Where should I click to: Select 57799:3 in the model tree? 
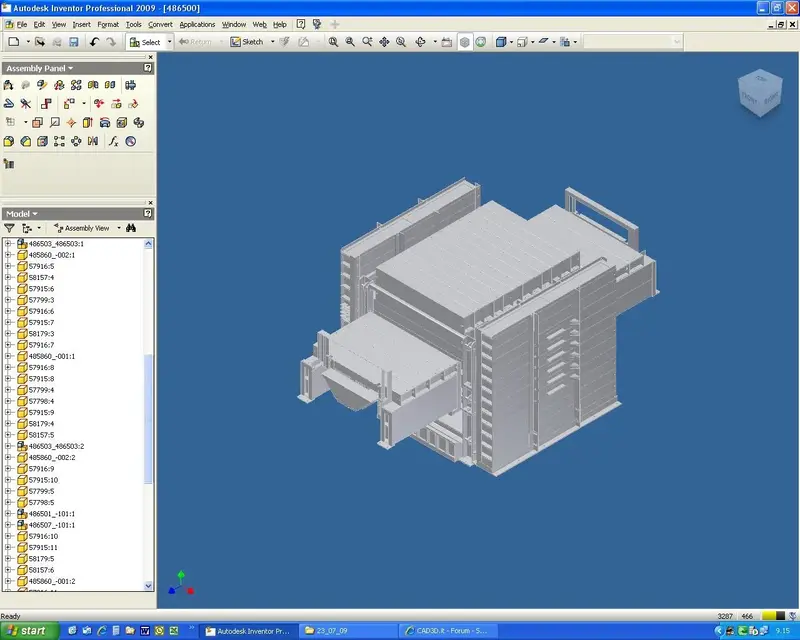[x=41, y=300]
